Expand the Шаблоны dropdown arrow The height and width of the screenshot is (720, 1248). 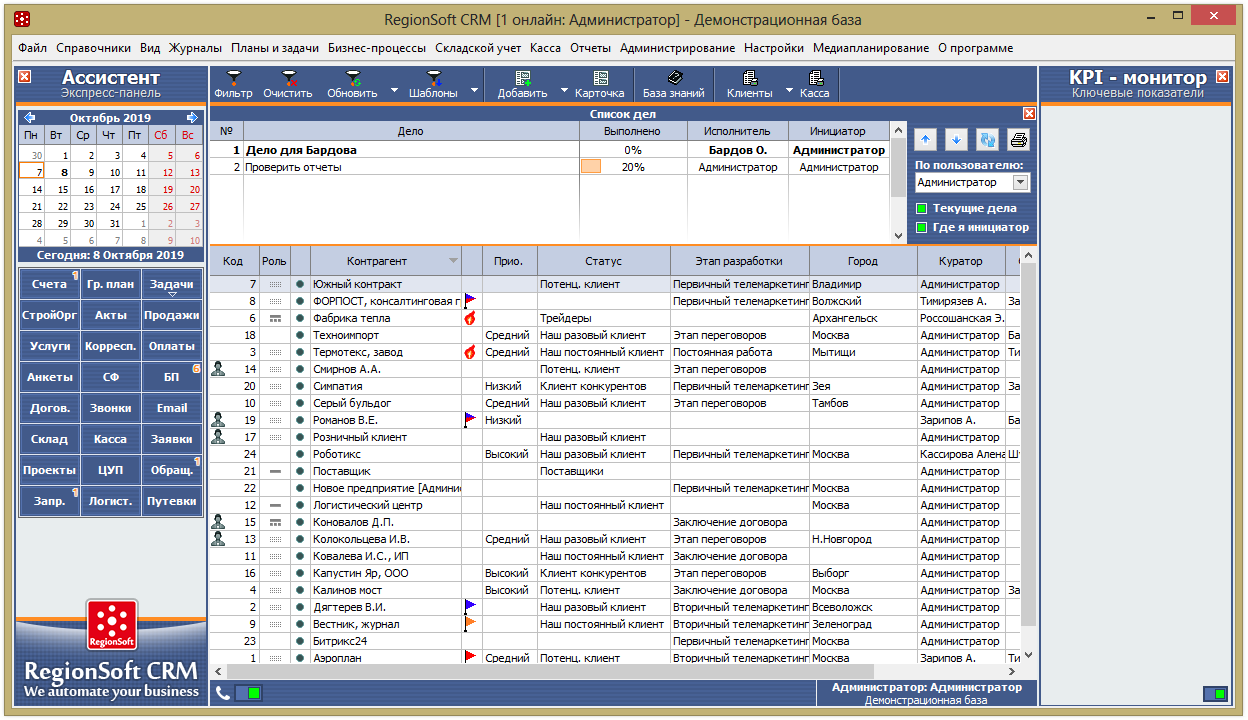[474, 91]
